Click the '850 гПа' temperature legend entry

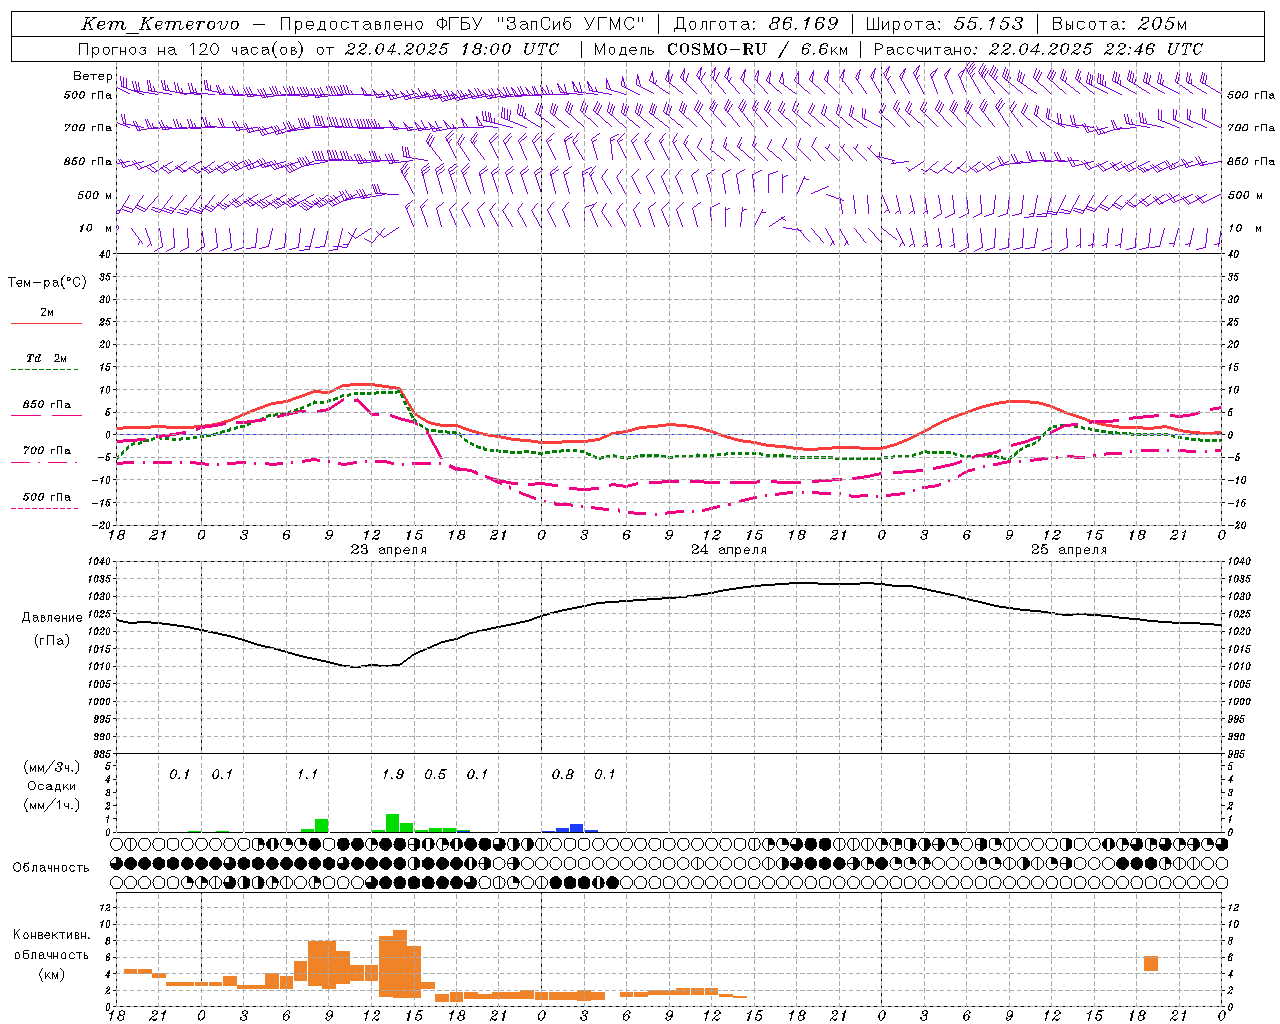click(47, 405)
